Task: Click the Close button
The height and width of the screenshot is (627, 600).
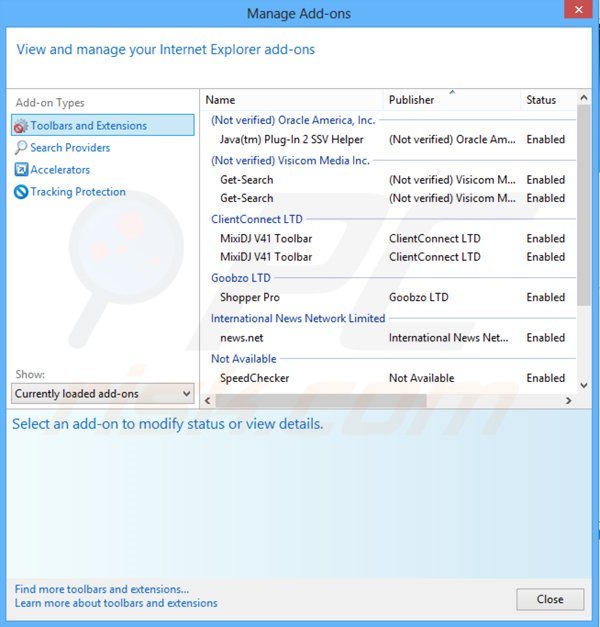Action: (x=550, y=599)
